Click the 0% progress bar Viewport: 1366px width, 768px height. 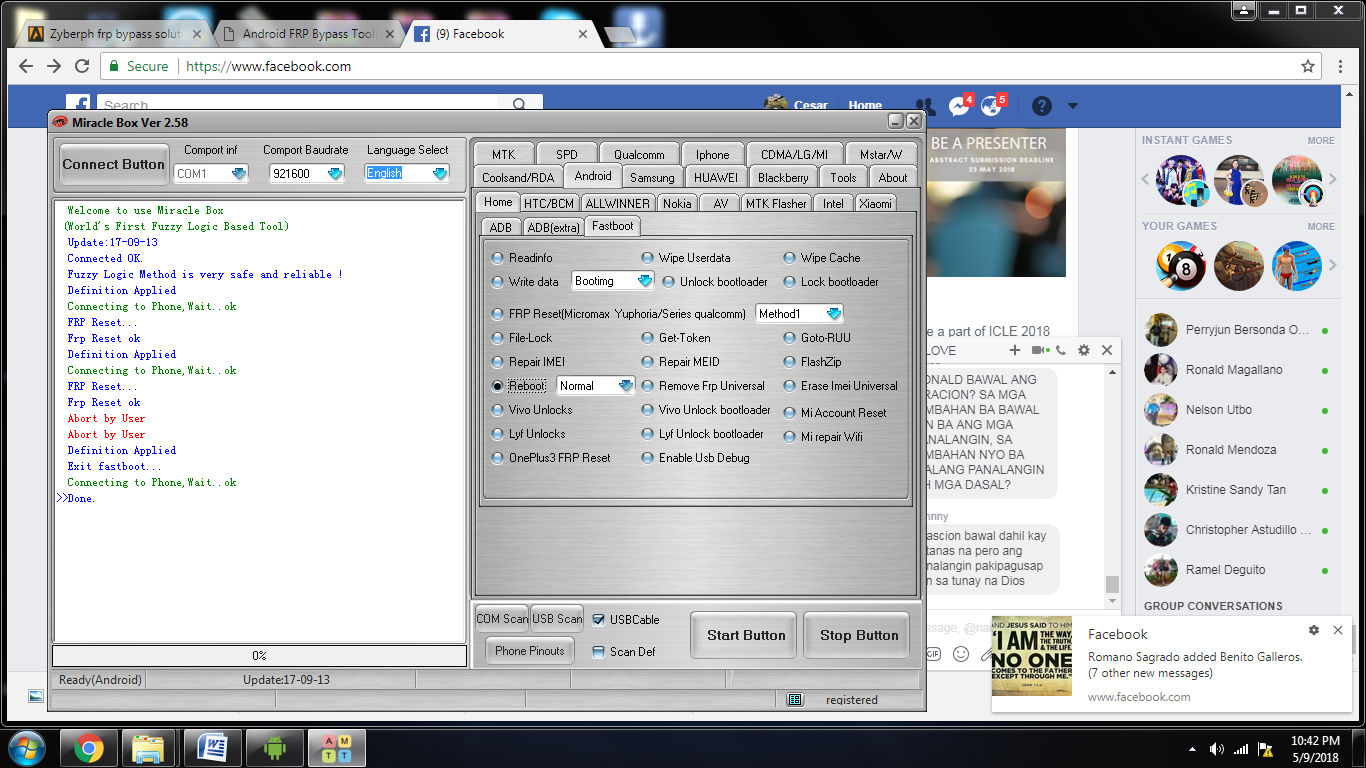click(259, 656)
